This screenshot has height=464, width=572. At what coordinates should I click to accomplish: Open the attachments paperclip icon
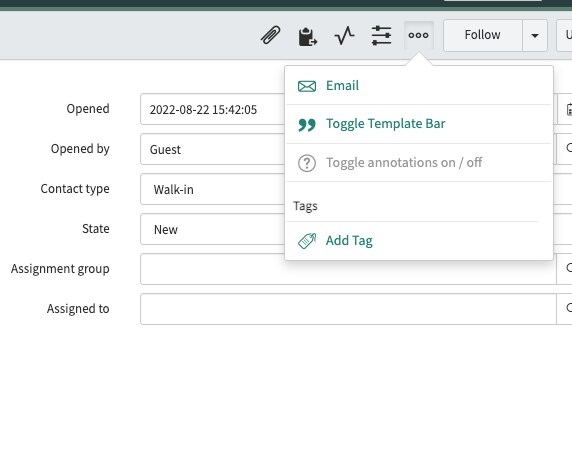270,35
